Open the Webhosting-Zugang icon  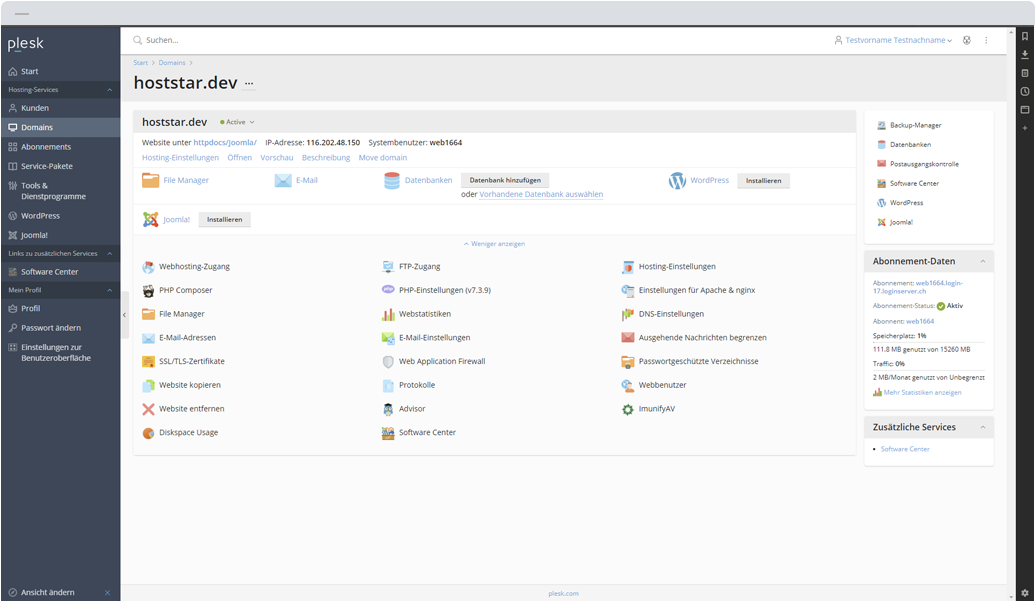pos(148,267)
